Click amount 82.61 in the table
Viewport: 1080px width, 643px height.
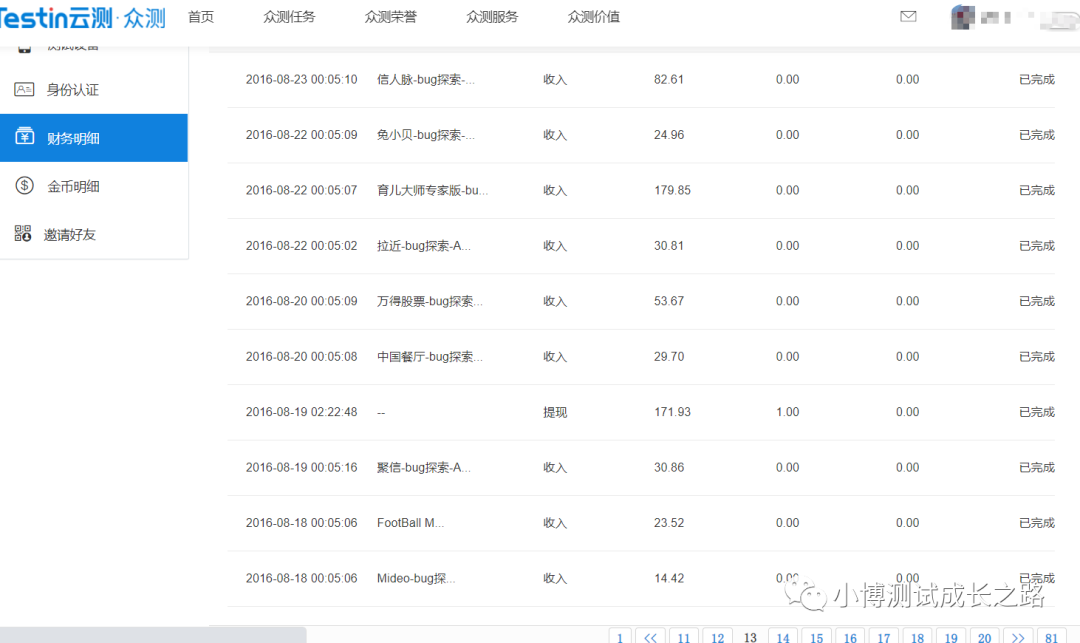[x=669, y=79]
